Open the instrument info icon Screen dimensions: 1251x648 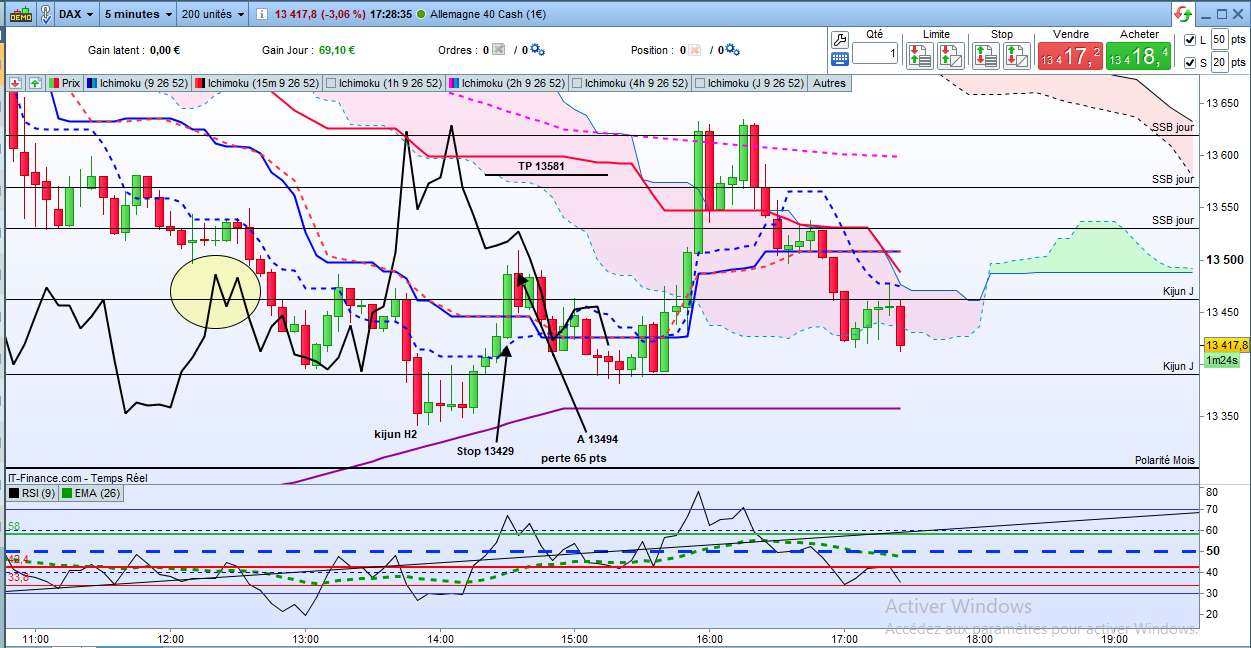(x=260, y=15)
